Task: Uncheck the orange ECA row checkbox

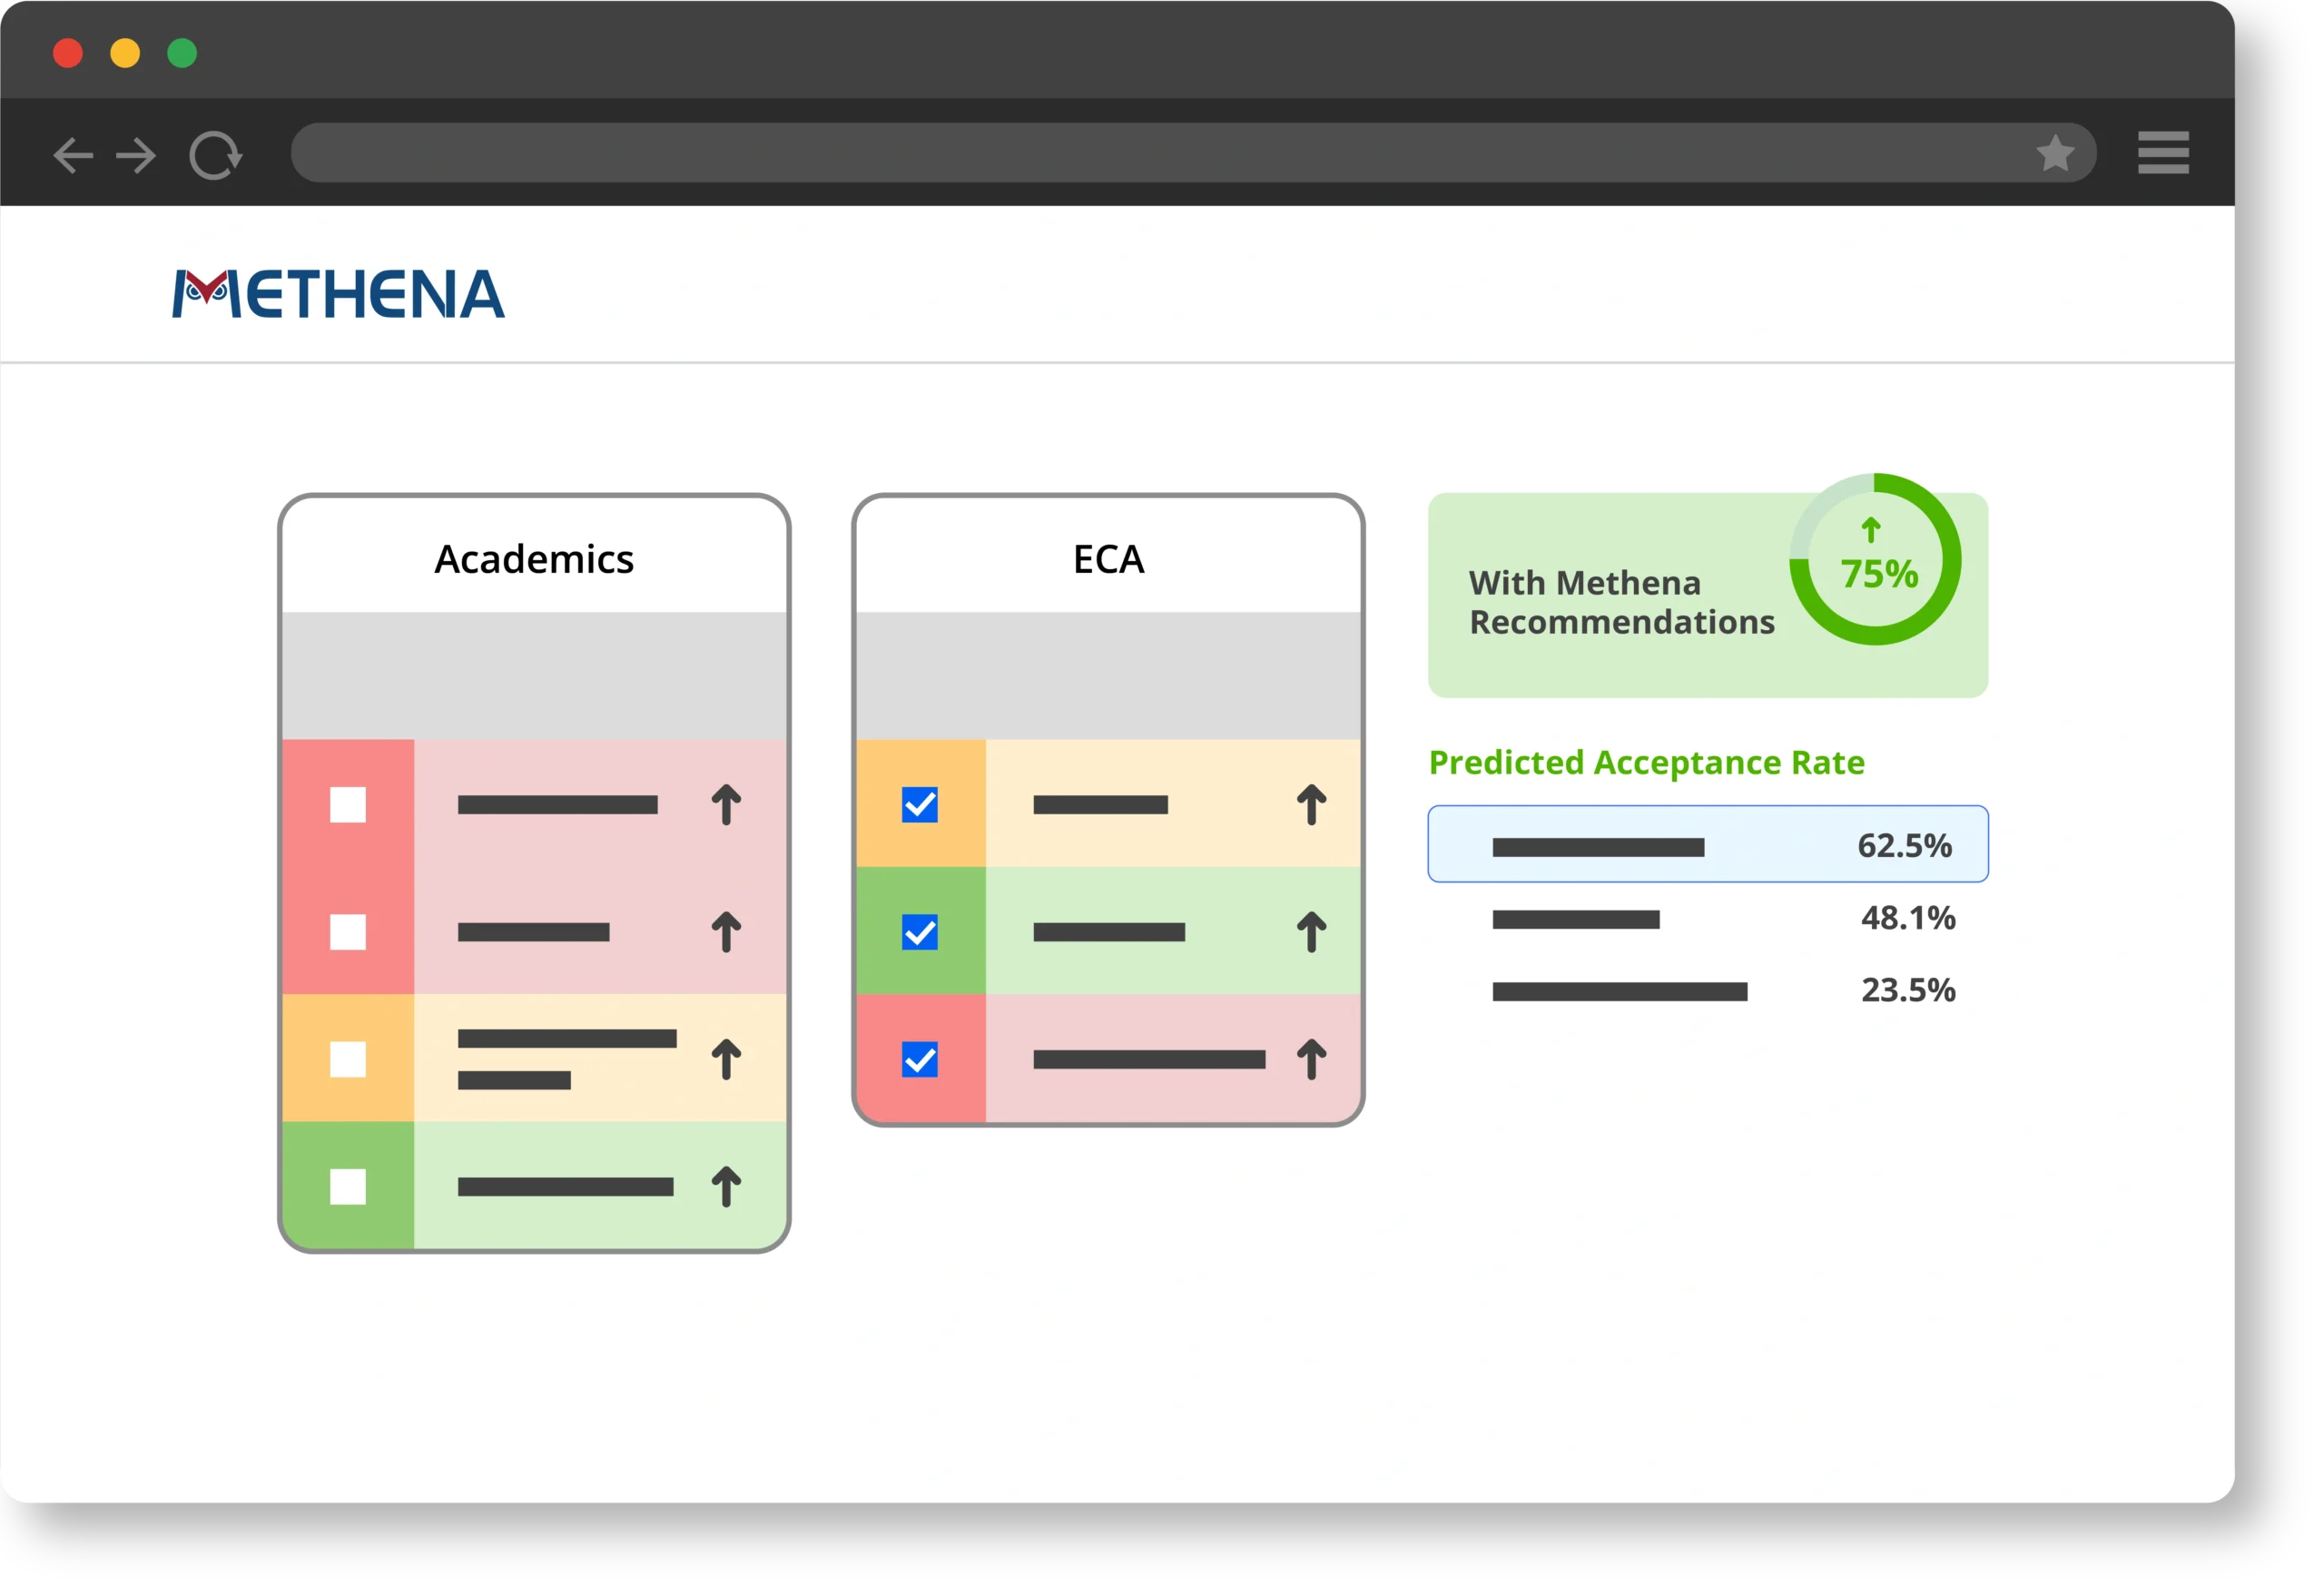Action: pyautogui.click(x=919, y=805)
